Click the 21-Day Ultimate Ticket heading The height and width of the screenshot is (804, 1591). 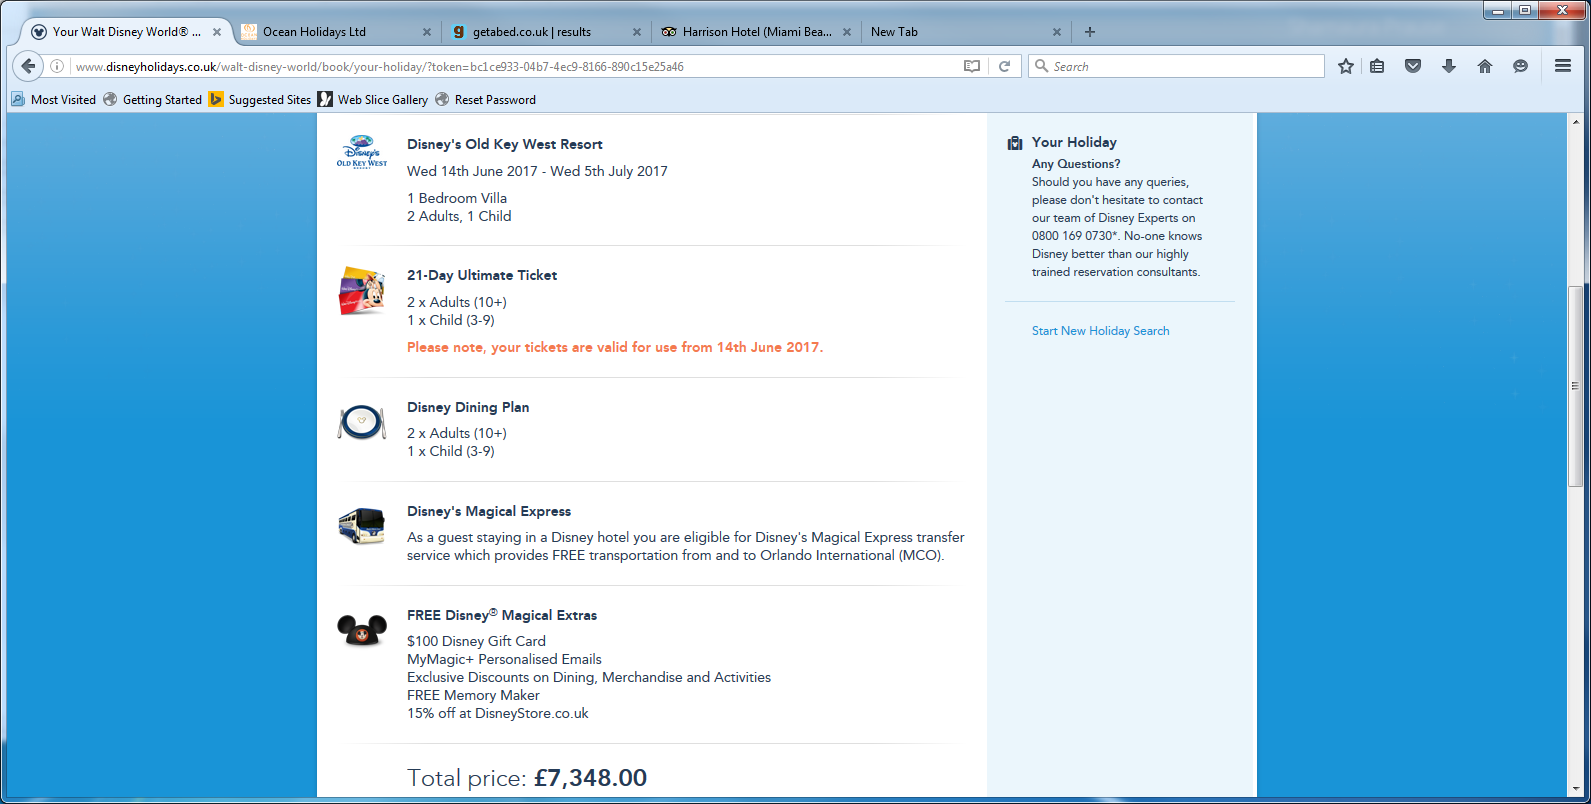point(482,275)
